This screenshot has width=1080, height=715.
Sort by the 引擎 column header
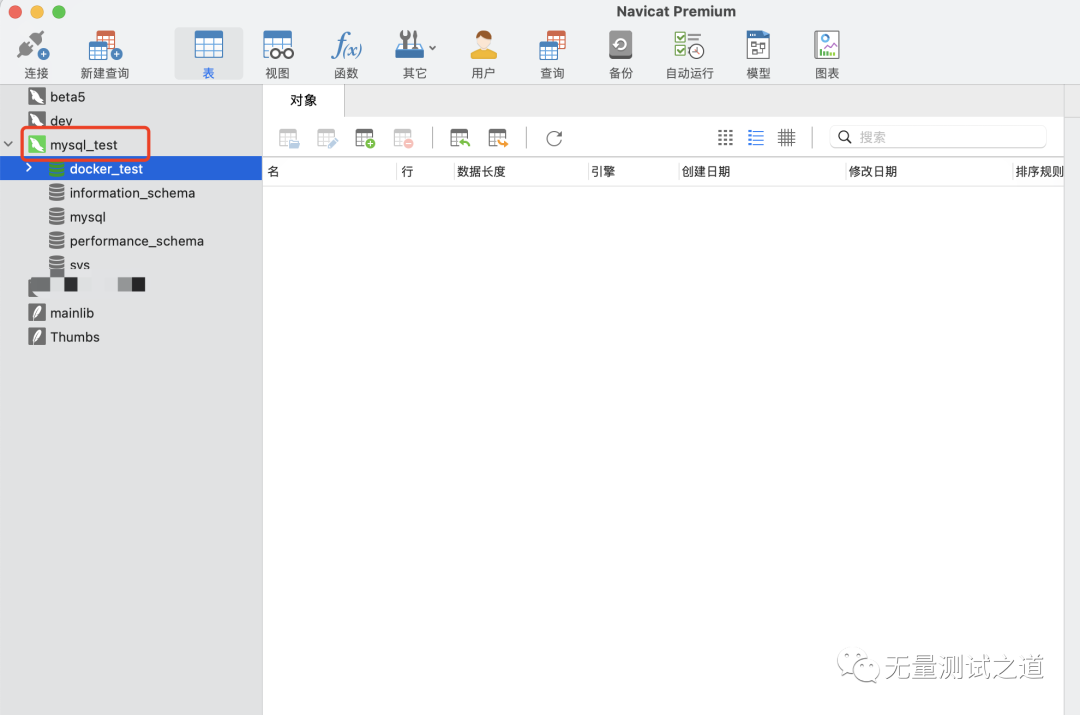(x=633, y=172)
